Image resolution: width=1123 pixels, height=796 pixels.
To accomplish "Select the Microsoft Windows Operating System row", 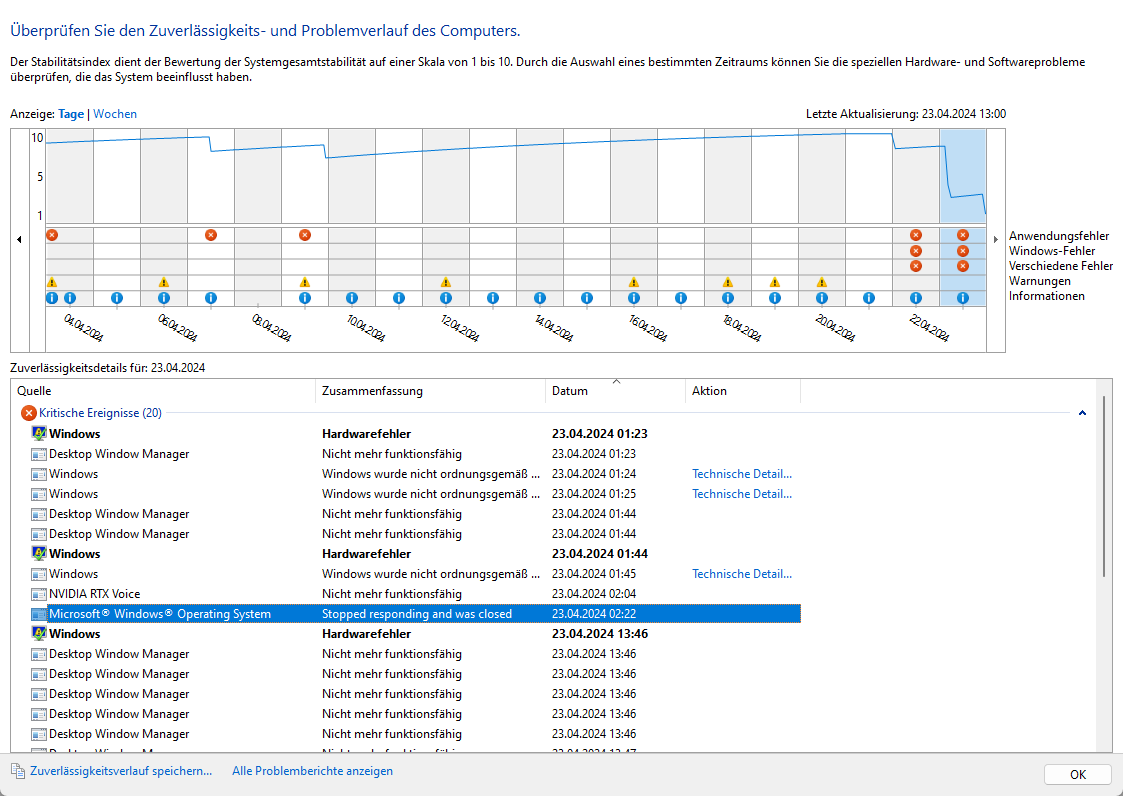I will pyautogui.click(x=415, y=614).
